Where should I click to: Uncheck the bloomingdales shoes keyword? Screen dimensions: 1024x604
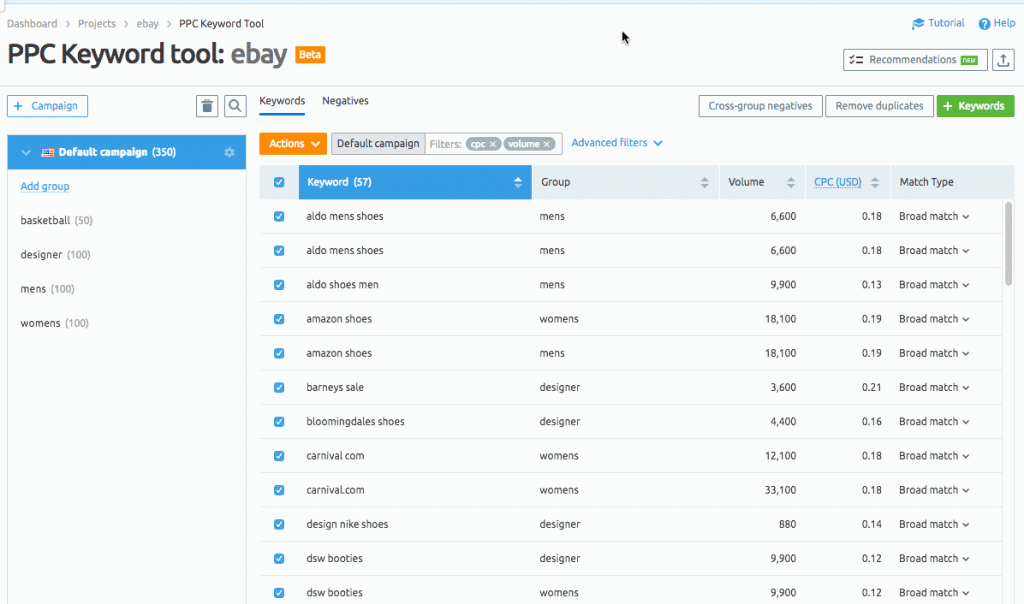(279, 421)
